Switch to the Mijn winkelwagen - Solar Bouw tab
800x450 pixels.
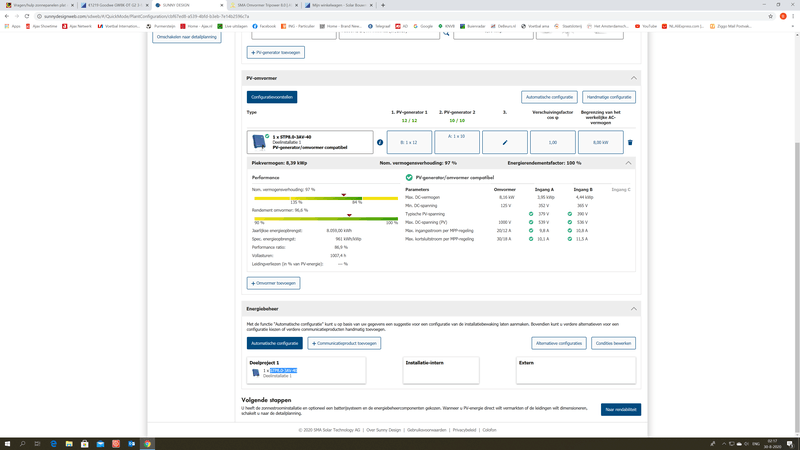tap(338, 5)
